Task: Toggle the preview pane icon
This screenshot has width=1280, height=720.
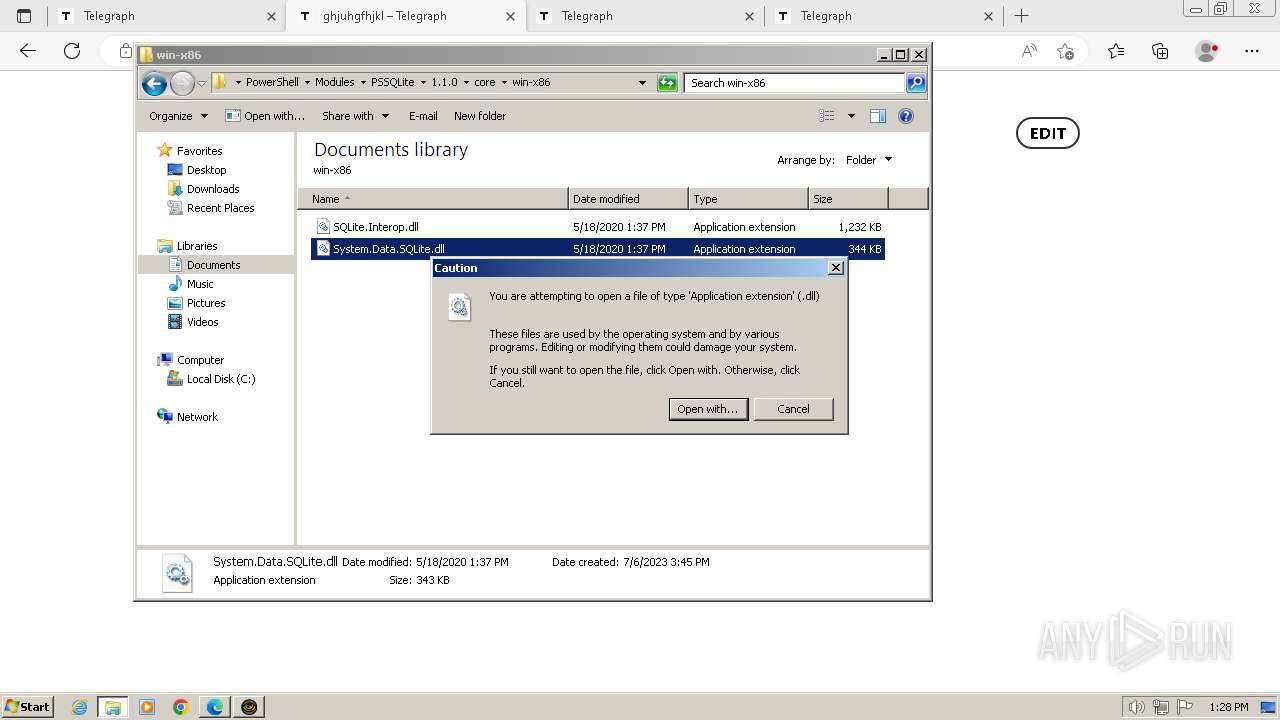Action: [878, 116]
